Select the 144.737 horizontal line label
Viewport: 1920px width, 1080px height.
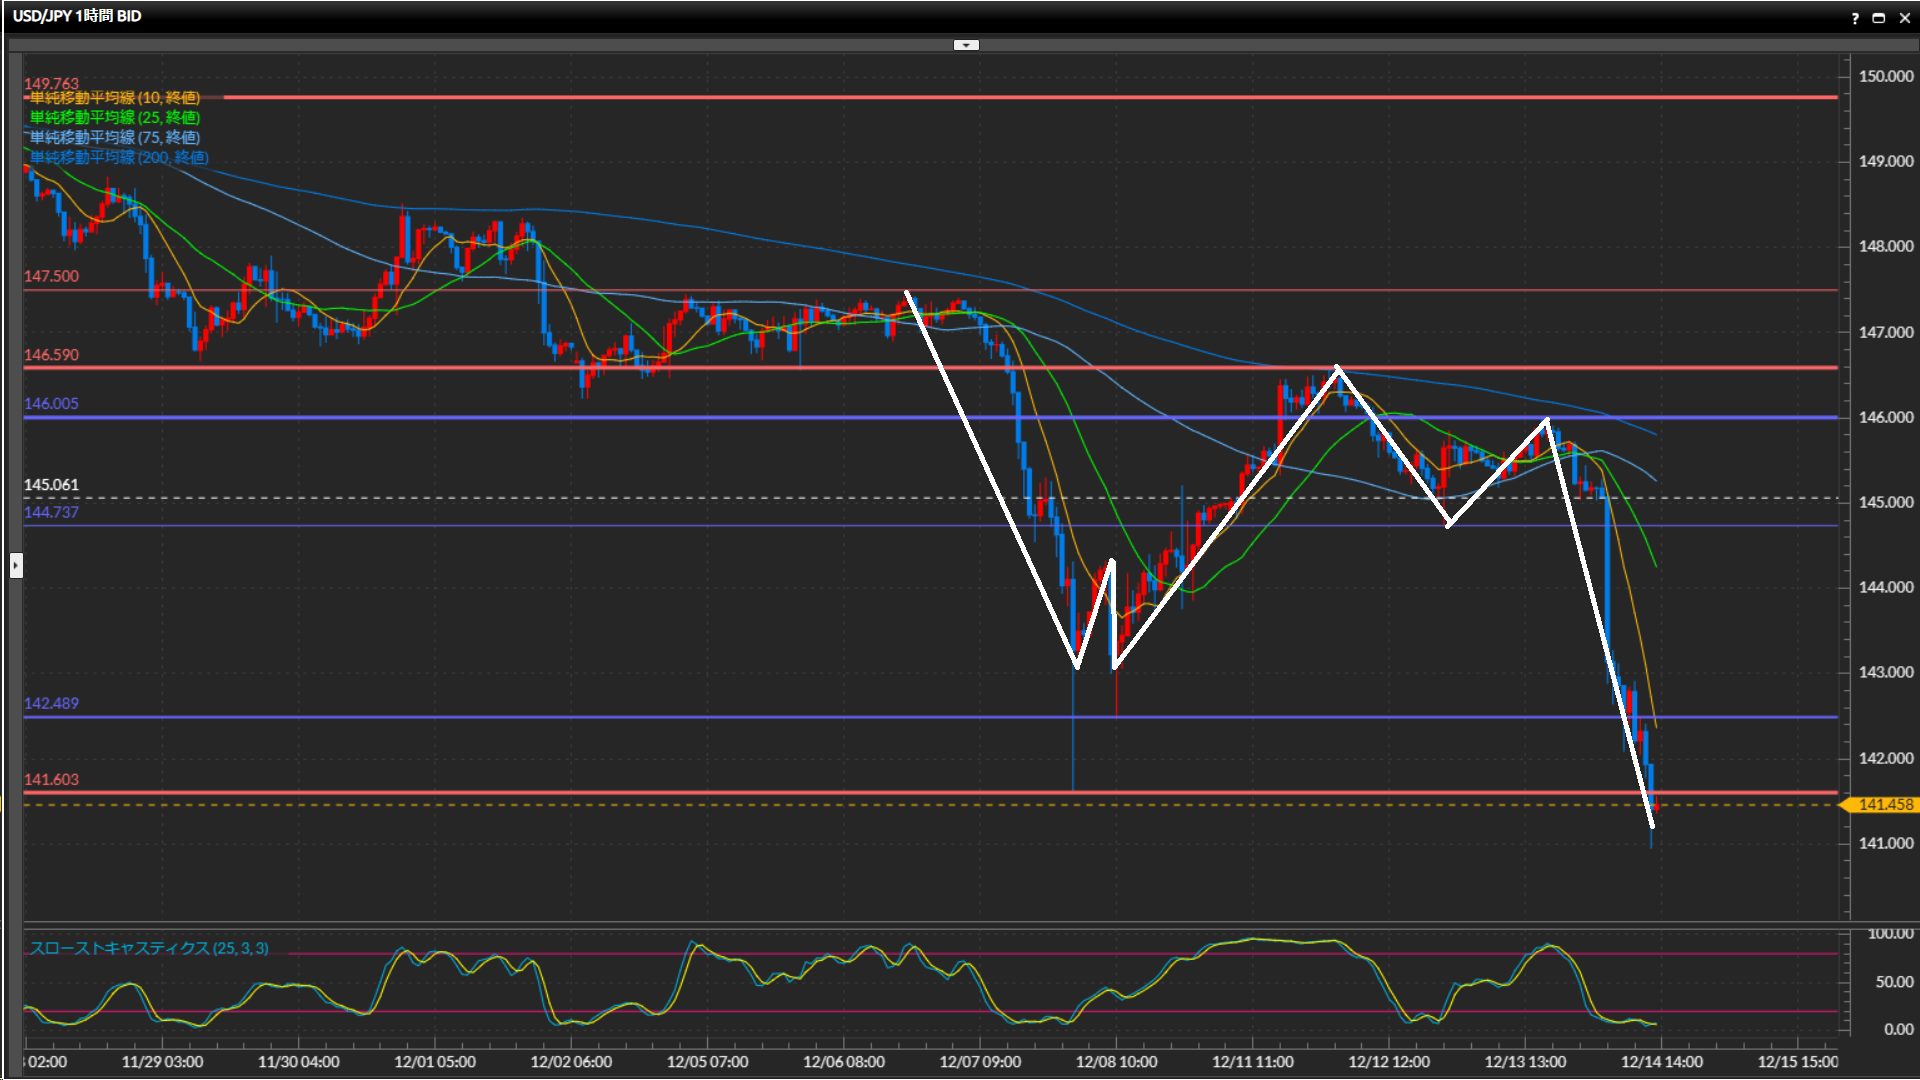click(51, 512)
